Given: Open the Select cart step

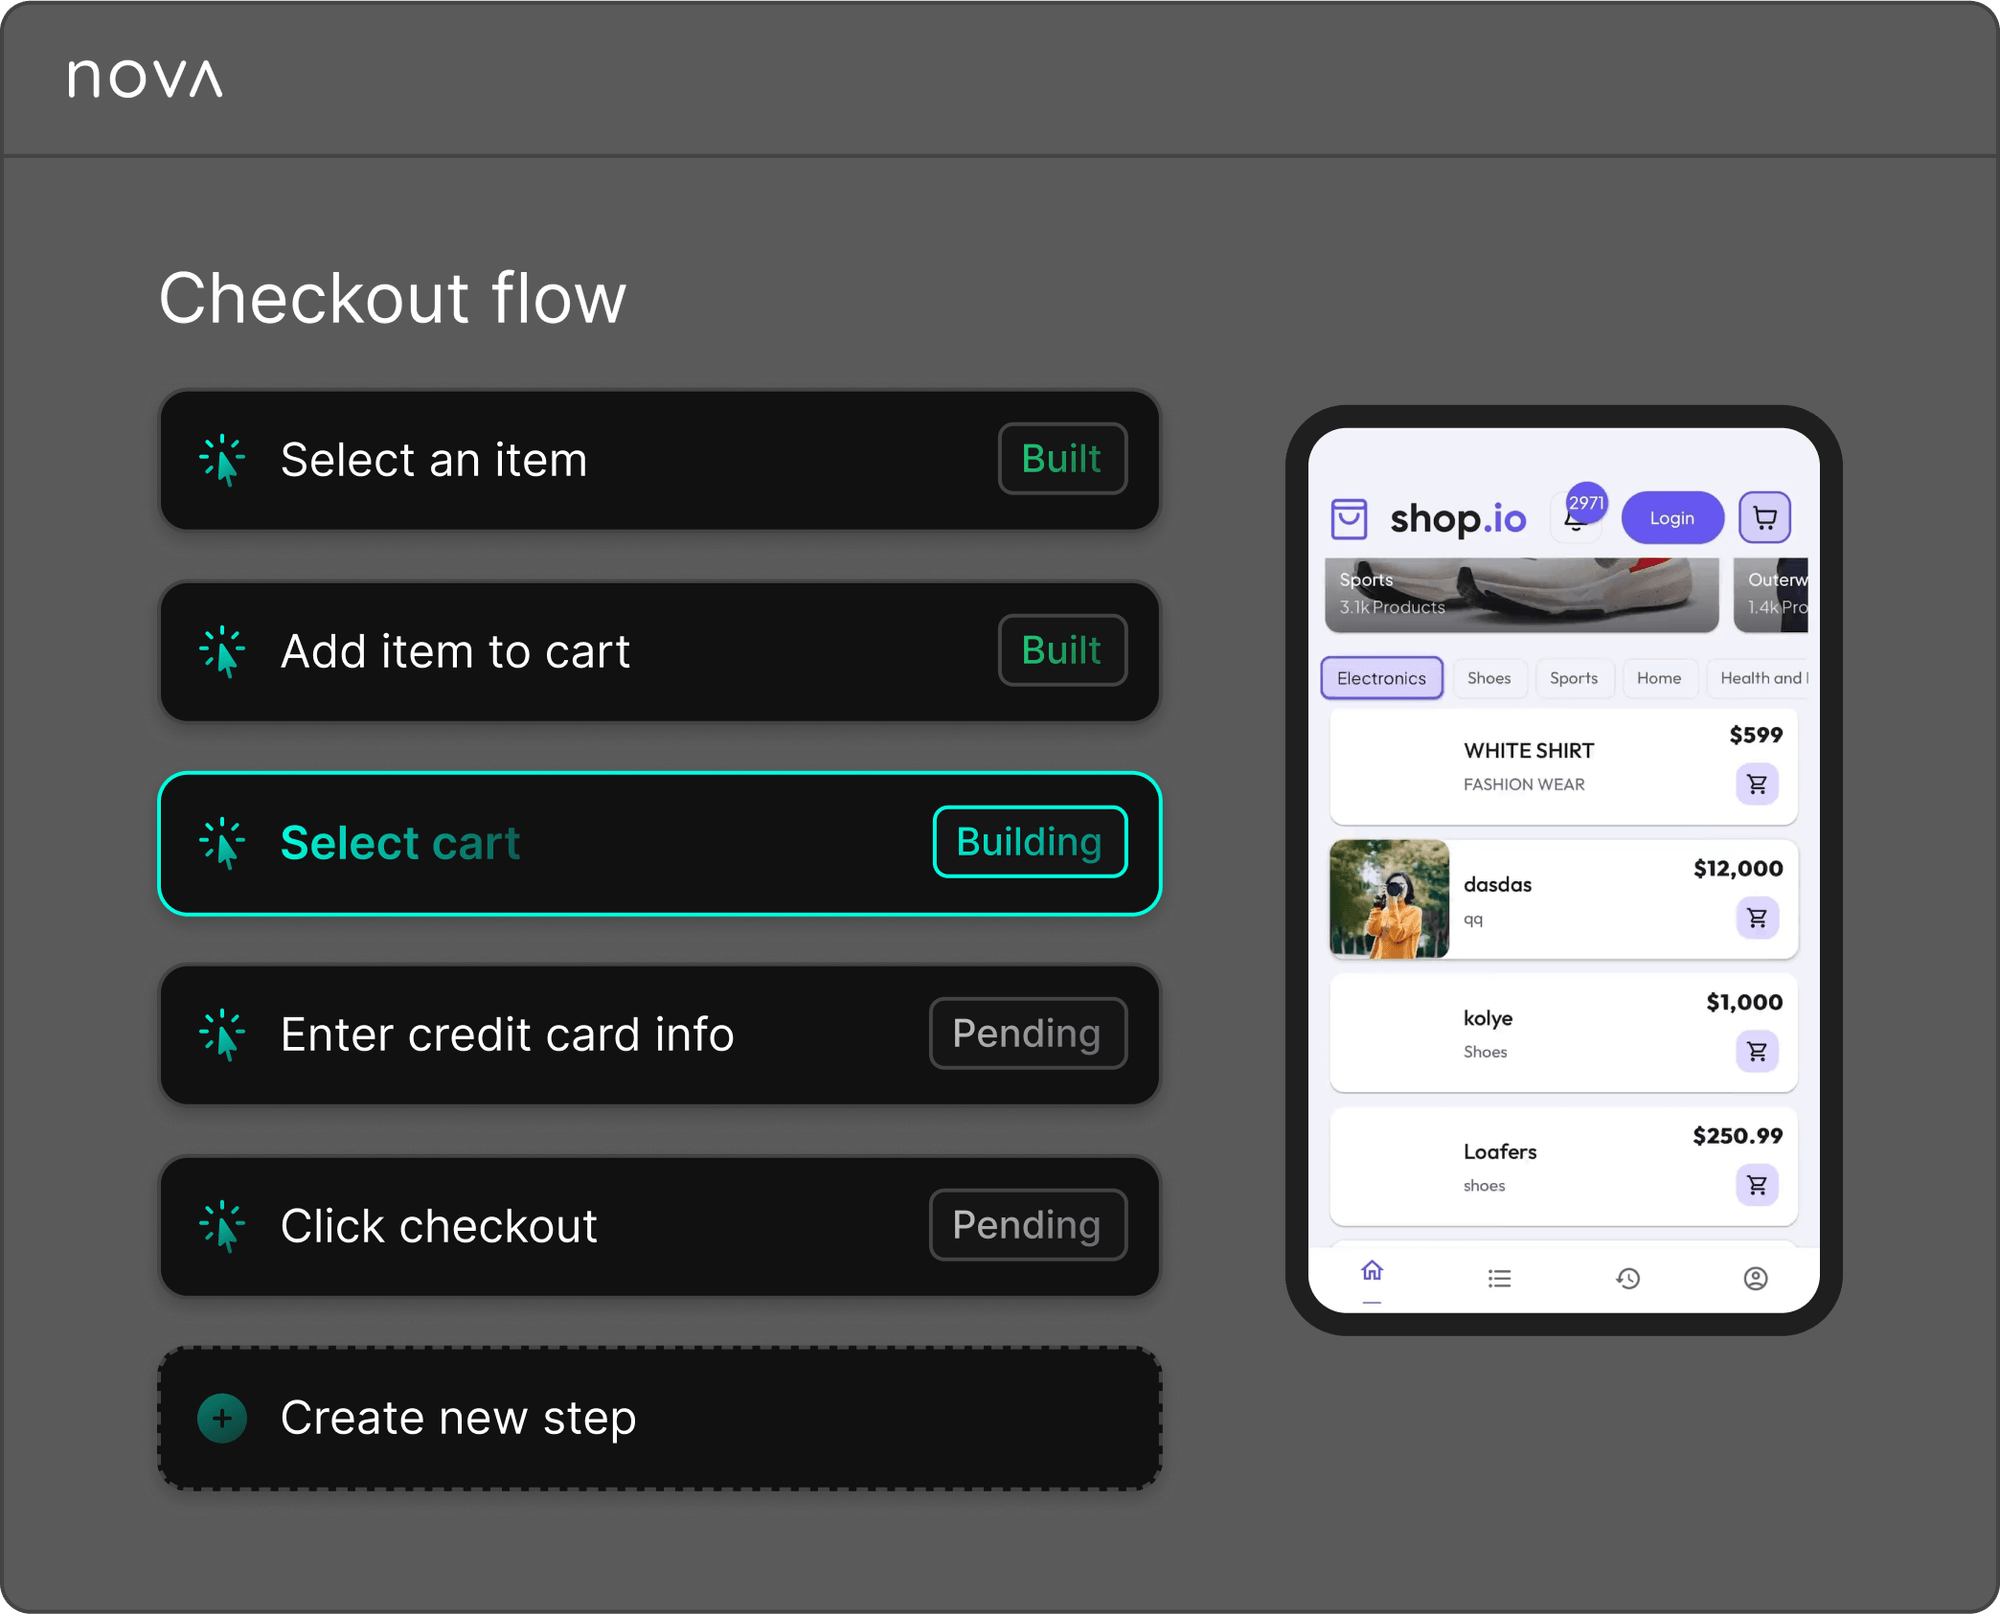Looking at the screenshot, I should (660, 843).
